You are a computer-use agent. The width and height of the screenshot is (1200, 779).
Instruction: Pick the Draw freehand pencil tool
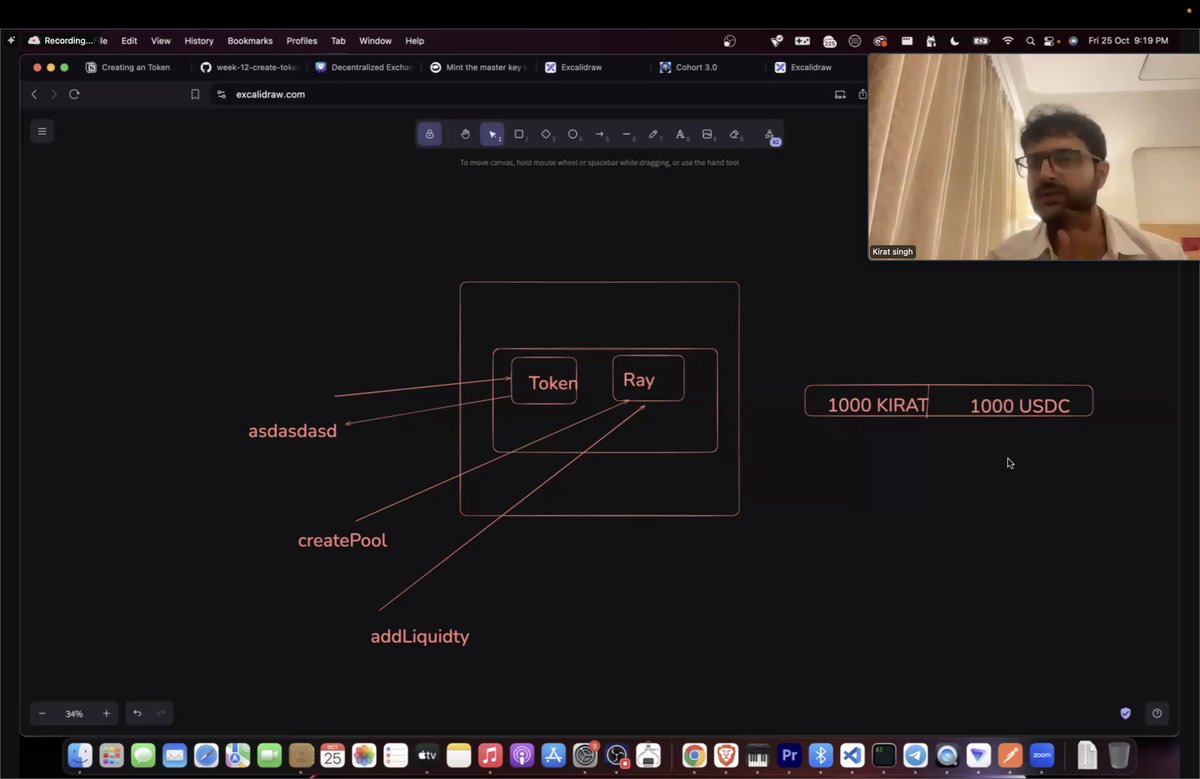point(653,133)
